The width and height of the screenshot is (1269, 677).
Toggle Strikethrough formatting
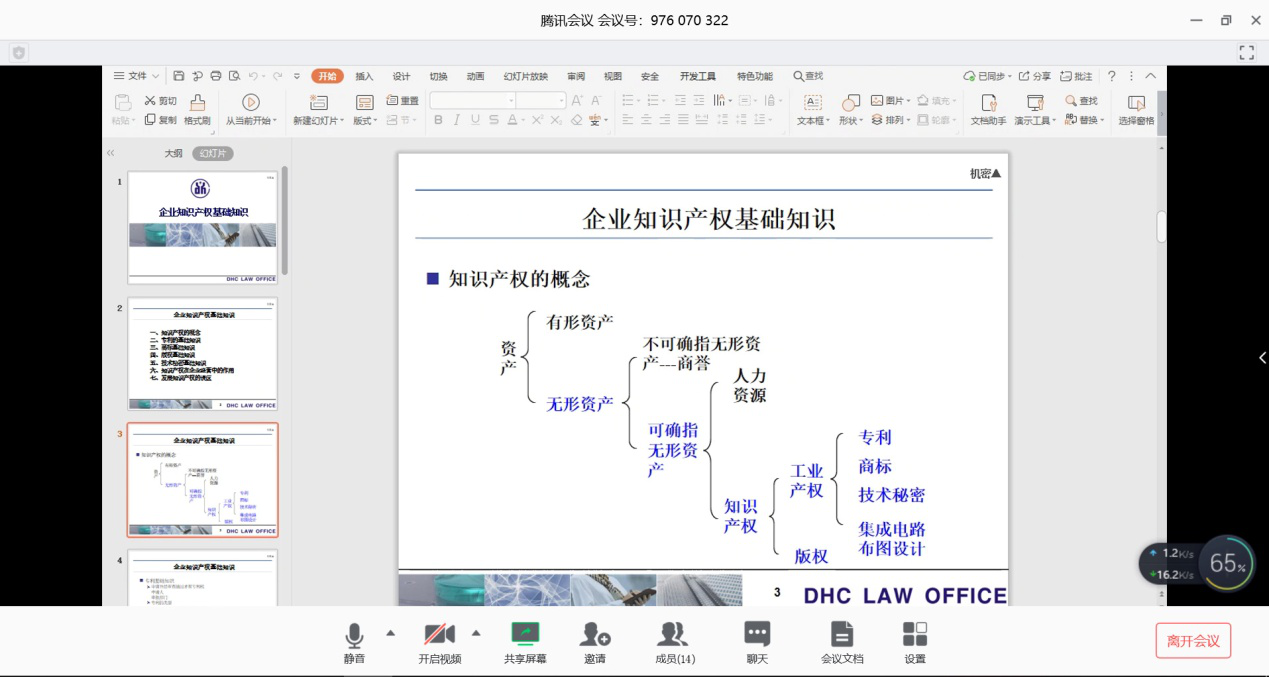coord(494,120)
